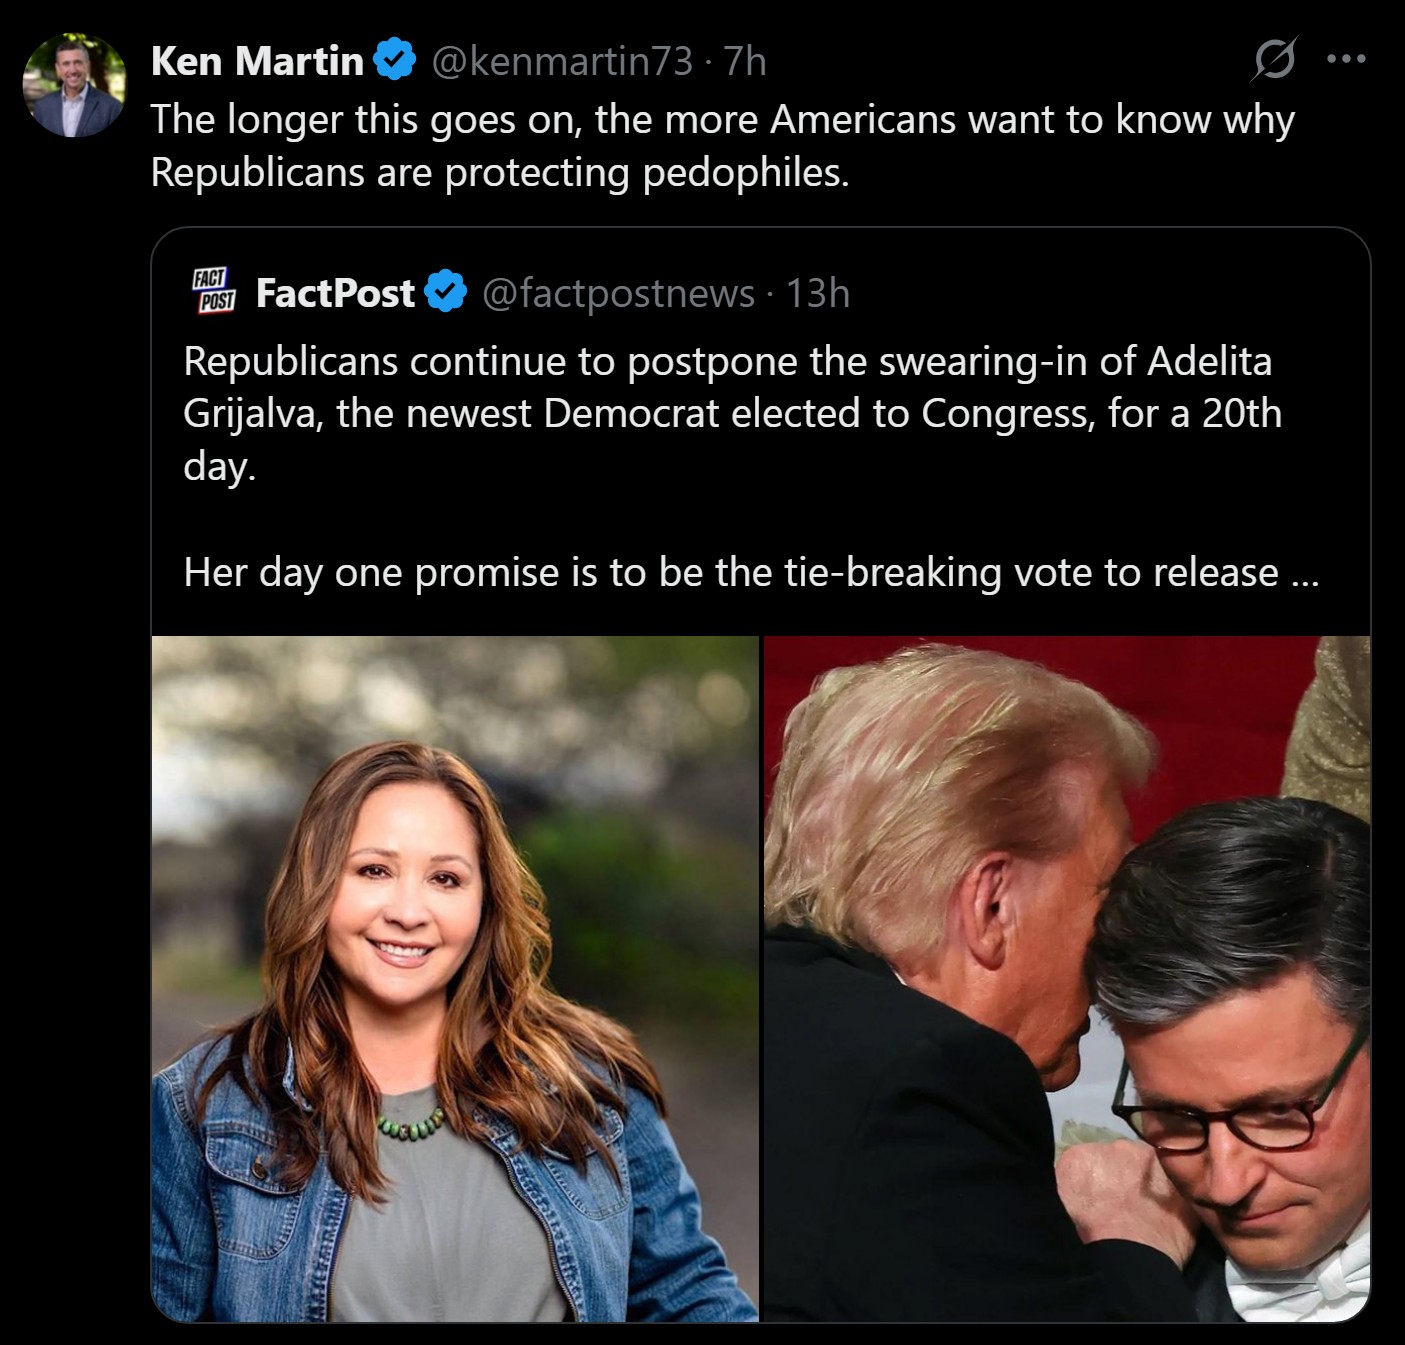The height and width of the screenshot is (1345, 1405).
Task: Click the Grok slashed-circle icon
Action: tap(1274, 60)
